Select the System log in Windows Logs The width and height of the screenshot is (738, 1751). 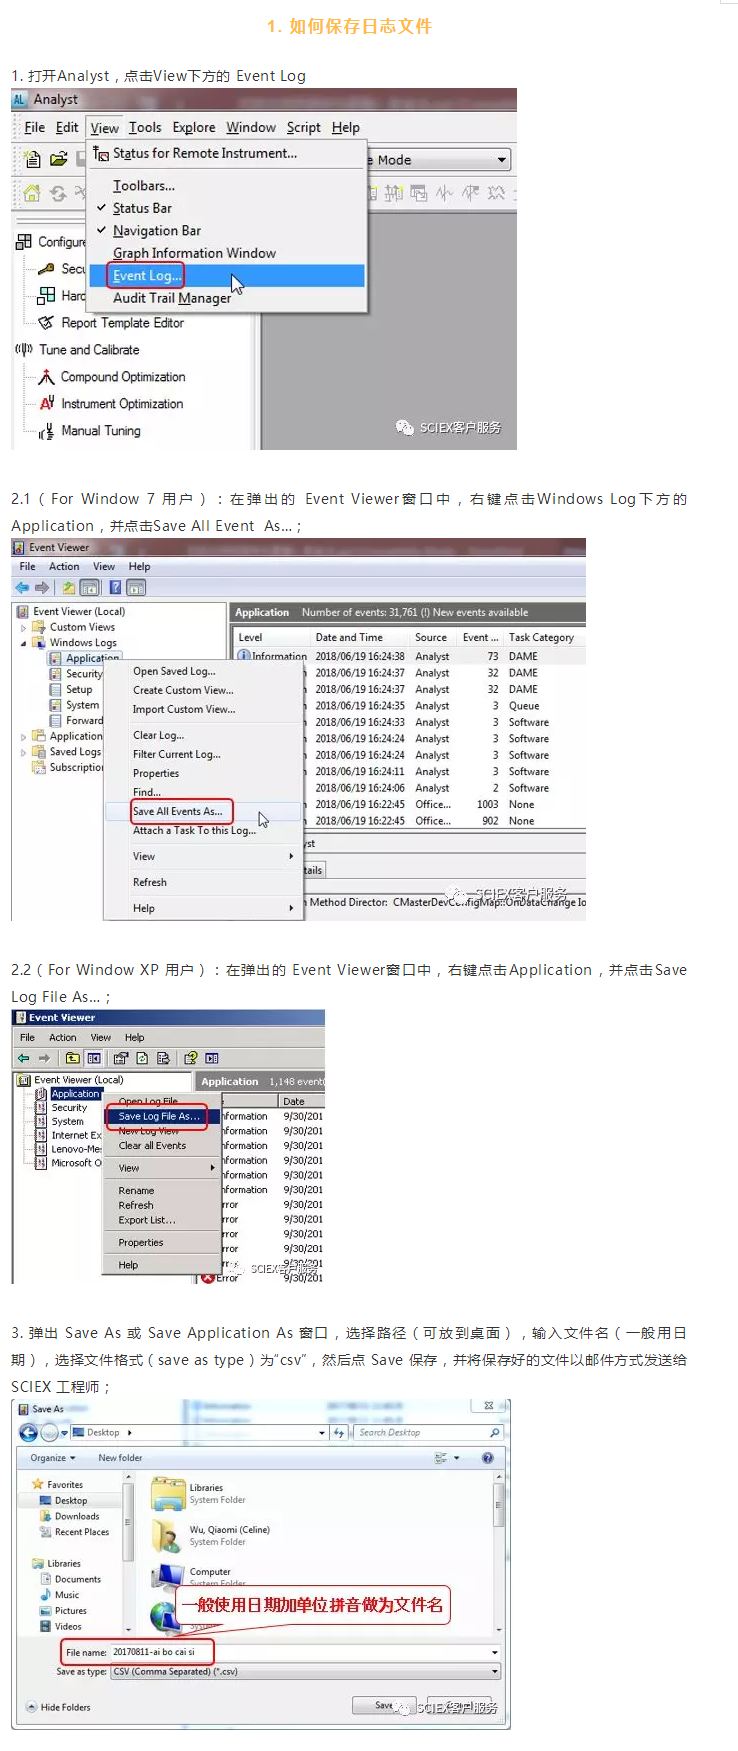82,705
